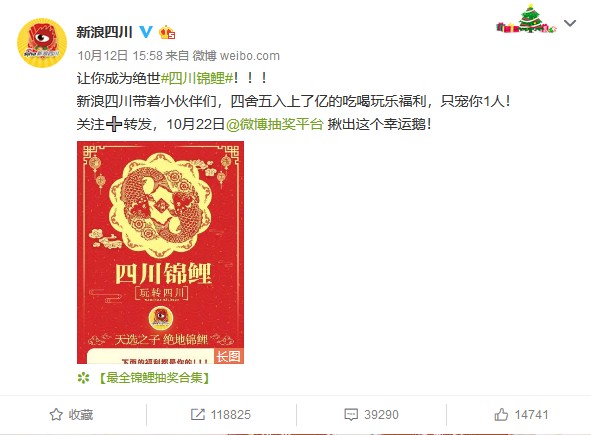Open the 新浪四川 username link

pos(104,32)
